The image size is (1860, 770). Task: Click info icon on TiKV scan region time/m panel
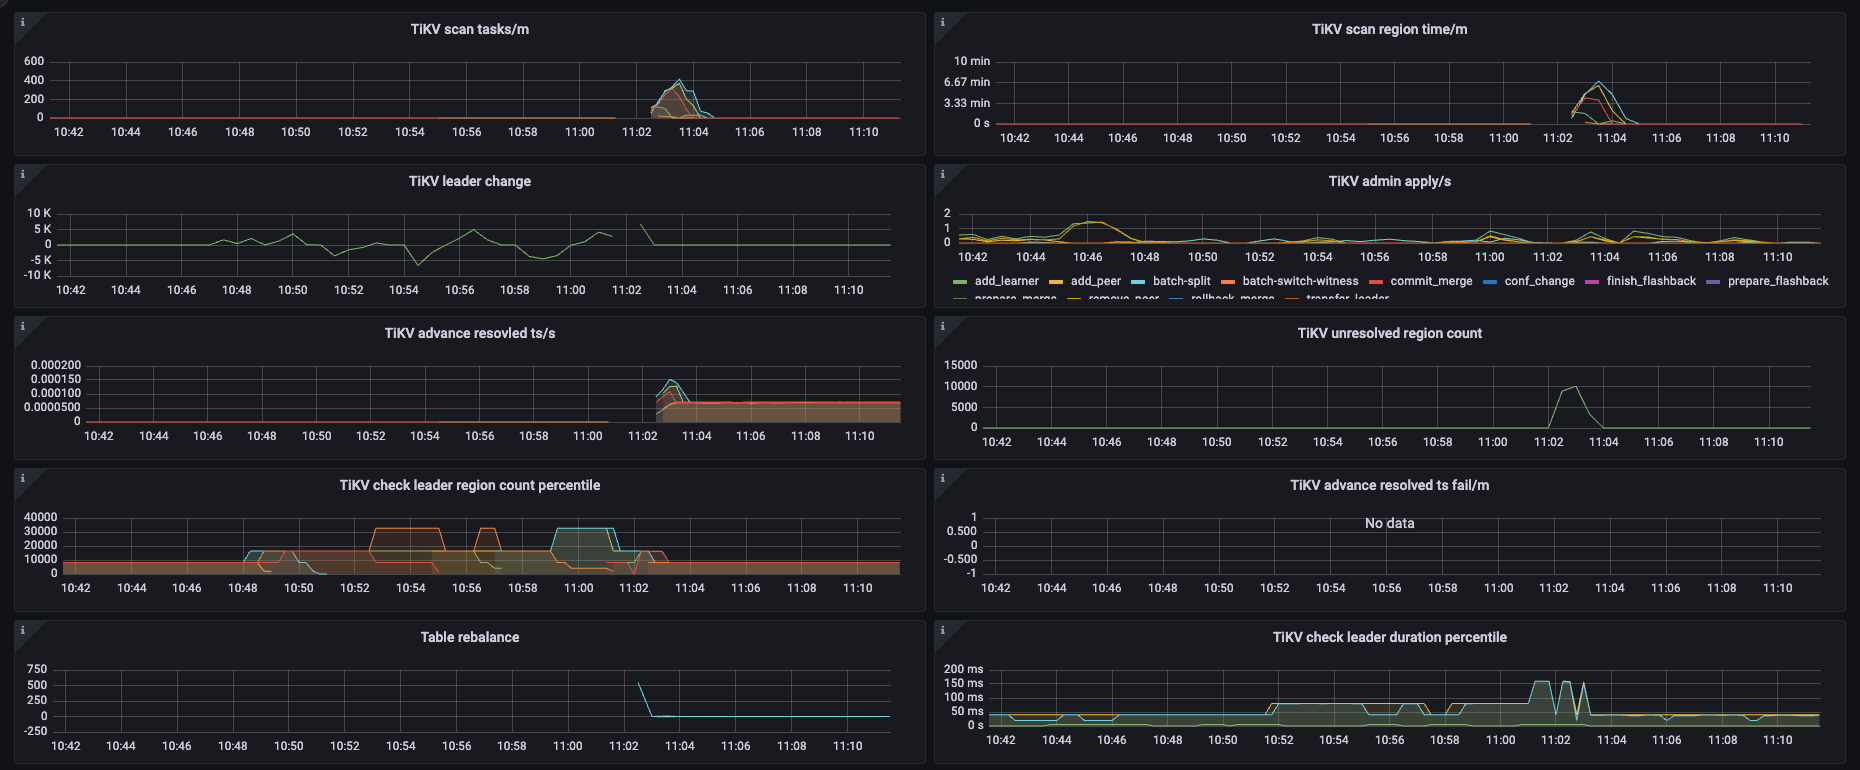(x=942, y=22)
